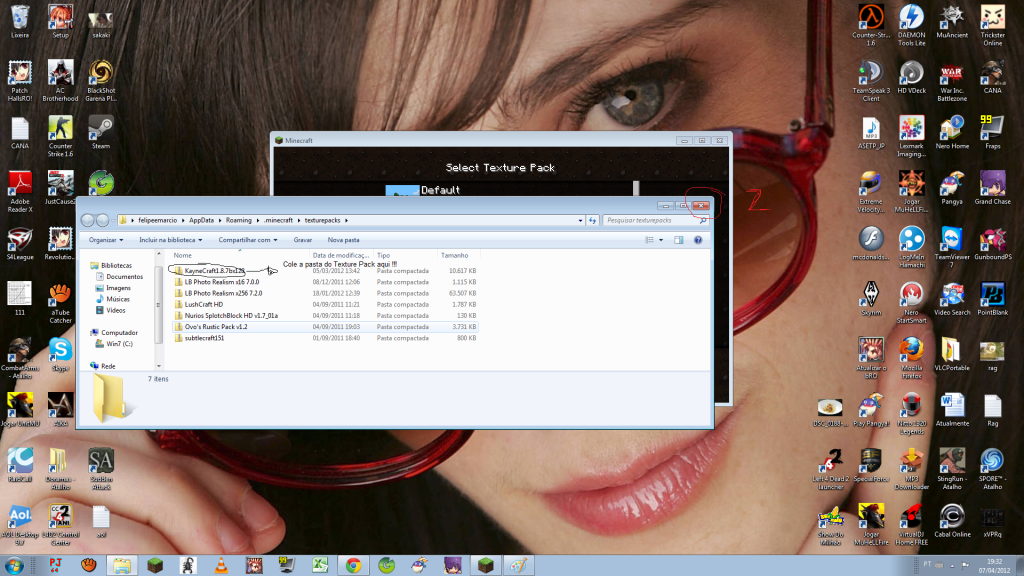Launch Mozilla Firefox from the desktop
The image size is (1024, 576).
click(x=911, y=350)
